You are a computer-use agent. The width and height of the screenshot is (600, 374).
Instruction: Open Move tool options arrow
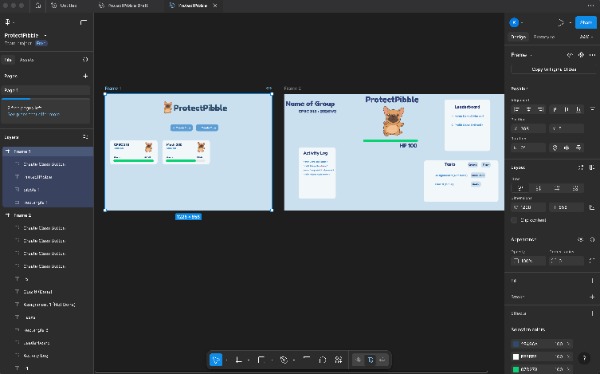pos(226,360)
